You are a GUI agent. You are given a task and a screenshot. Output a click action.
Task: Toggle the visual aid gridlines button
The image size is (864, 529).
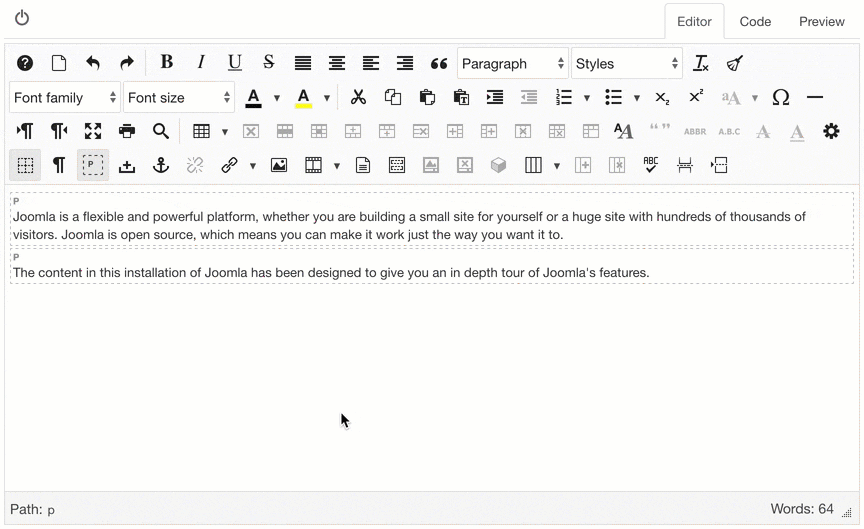(x=25, y=165)
